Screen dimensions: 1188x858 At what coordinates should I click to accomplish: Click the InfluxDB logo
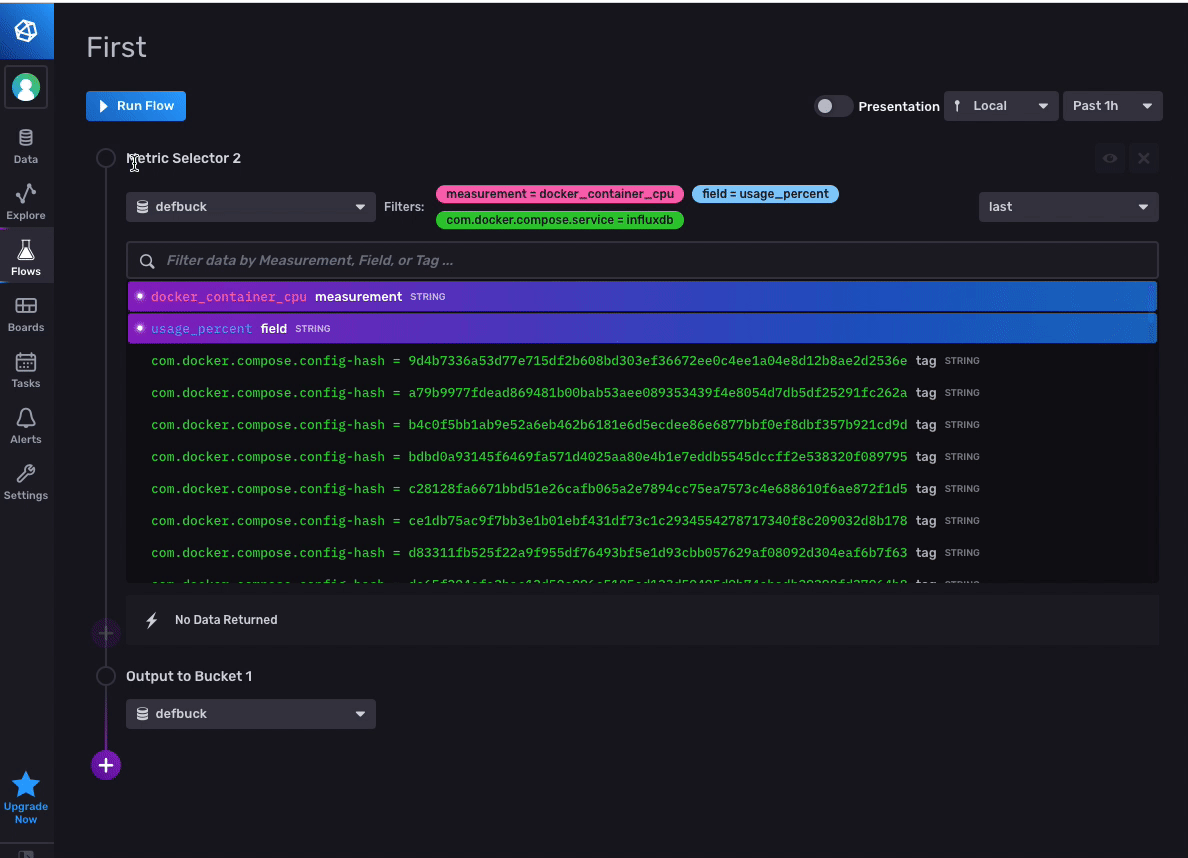tap(26, 30)
